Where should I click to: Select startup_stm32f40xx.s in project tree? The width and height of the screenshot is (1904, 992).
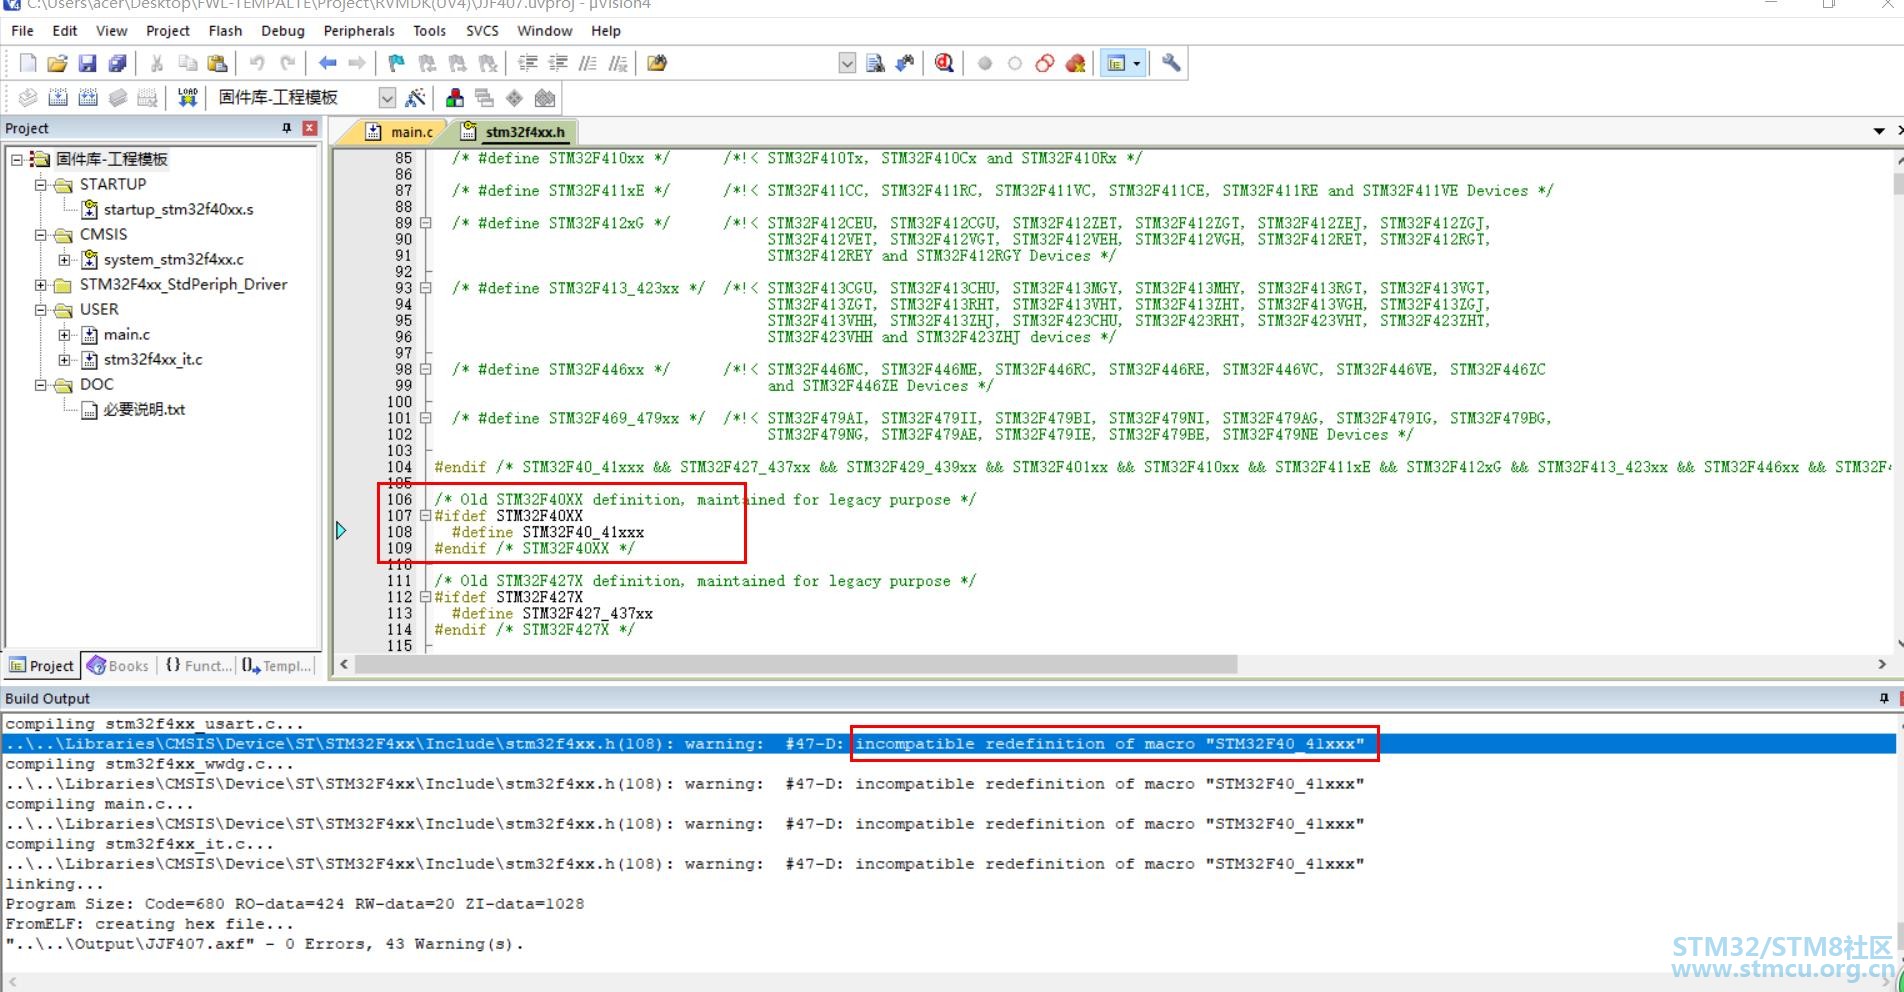[x=178, y=209]
